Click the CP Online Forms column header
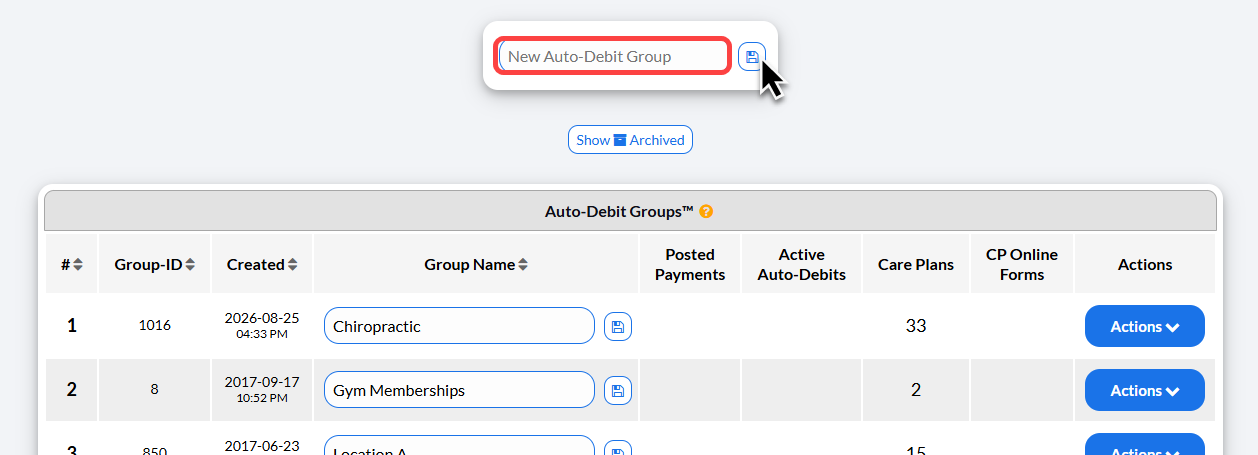The height and width of the screenshot is (455, 1258). point(1022,265)
